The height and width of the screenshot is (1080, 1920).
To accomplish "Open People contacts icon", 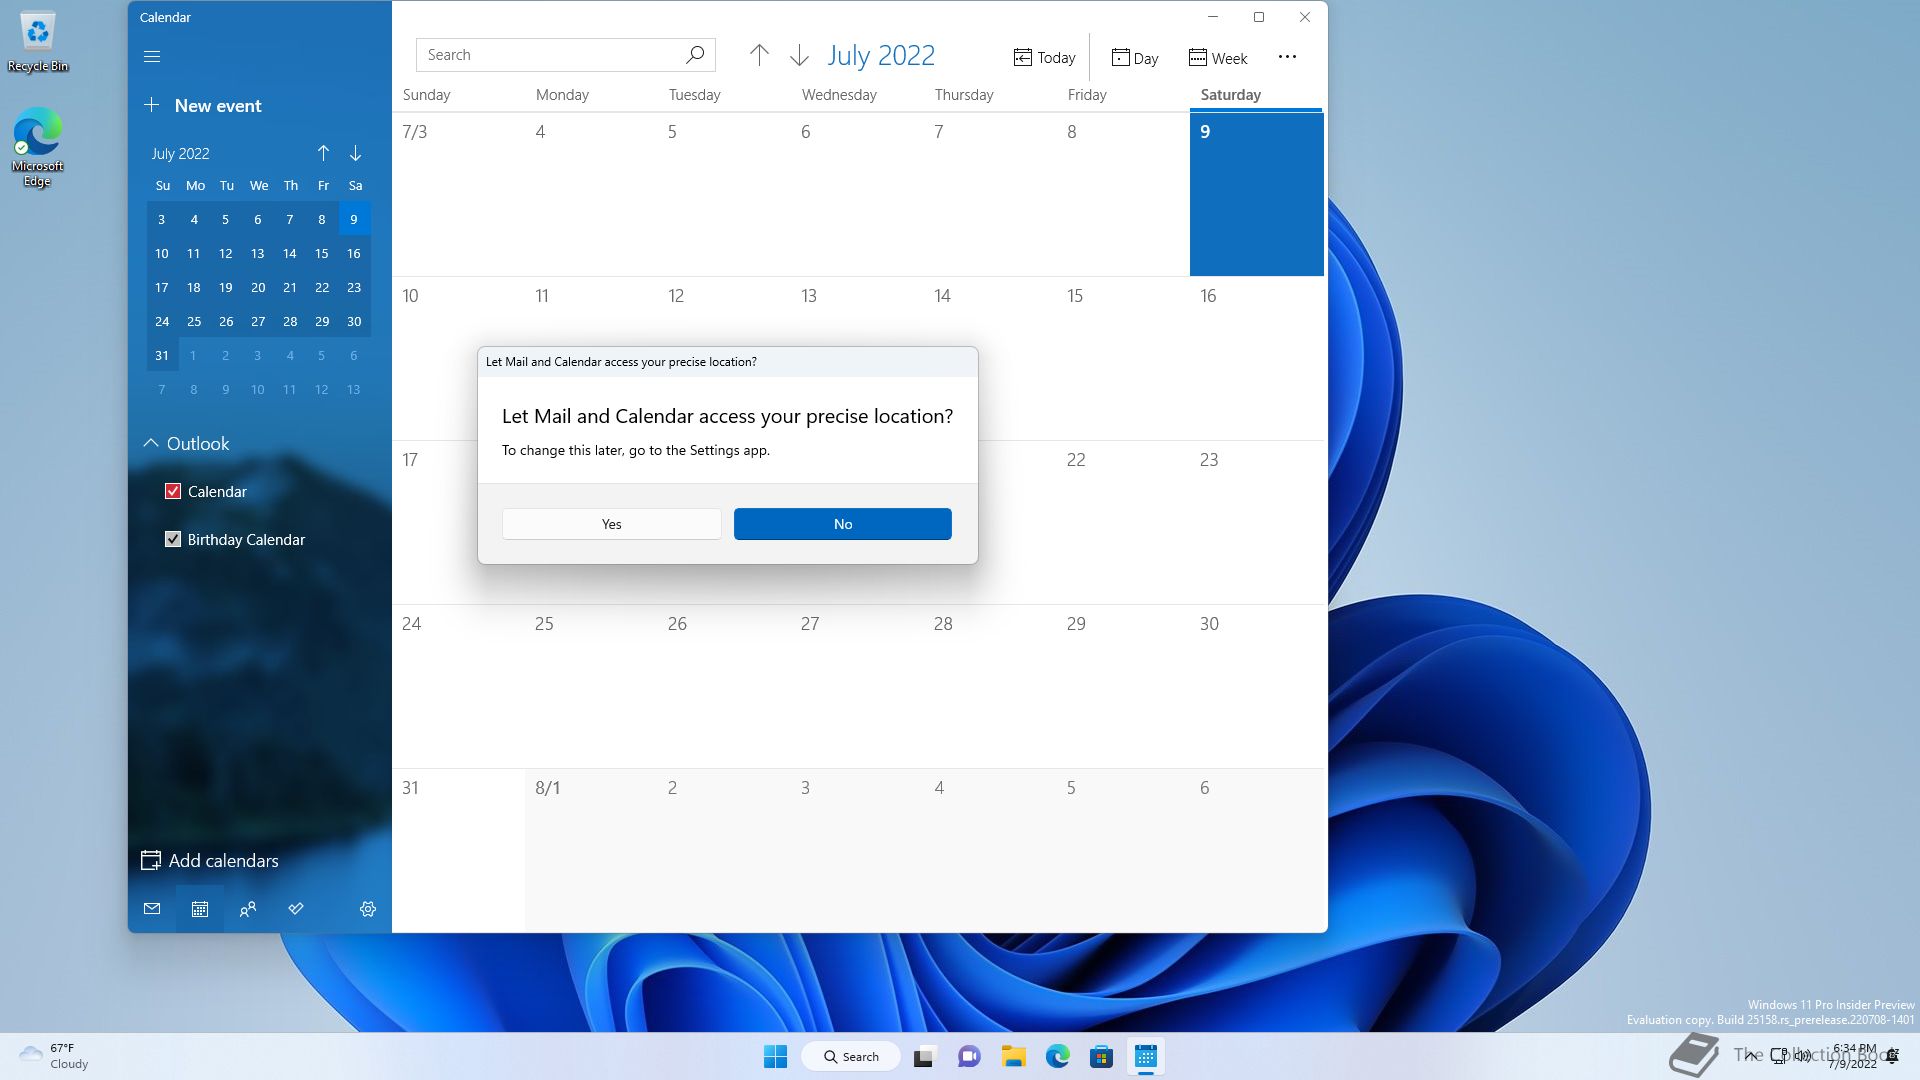I will pos(248,909).
